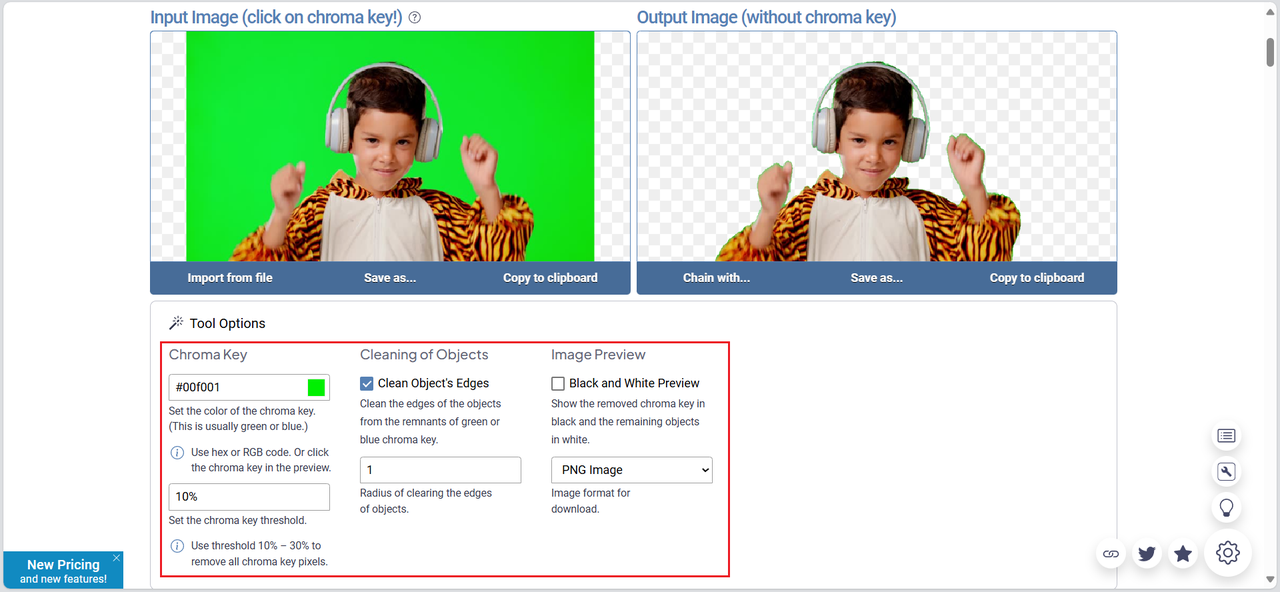Copy output image to clipboard
Viewport: 1280px width, 592px height.
tap(1037, 278)
